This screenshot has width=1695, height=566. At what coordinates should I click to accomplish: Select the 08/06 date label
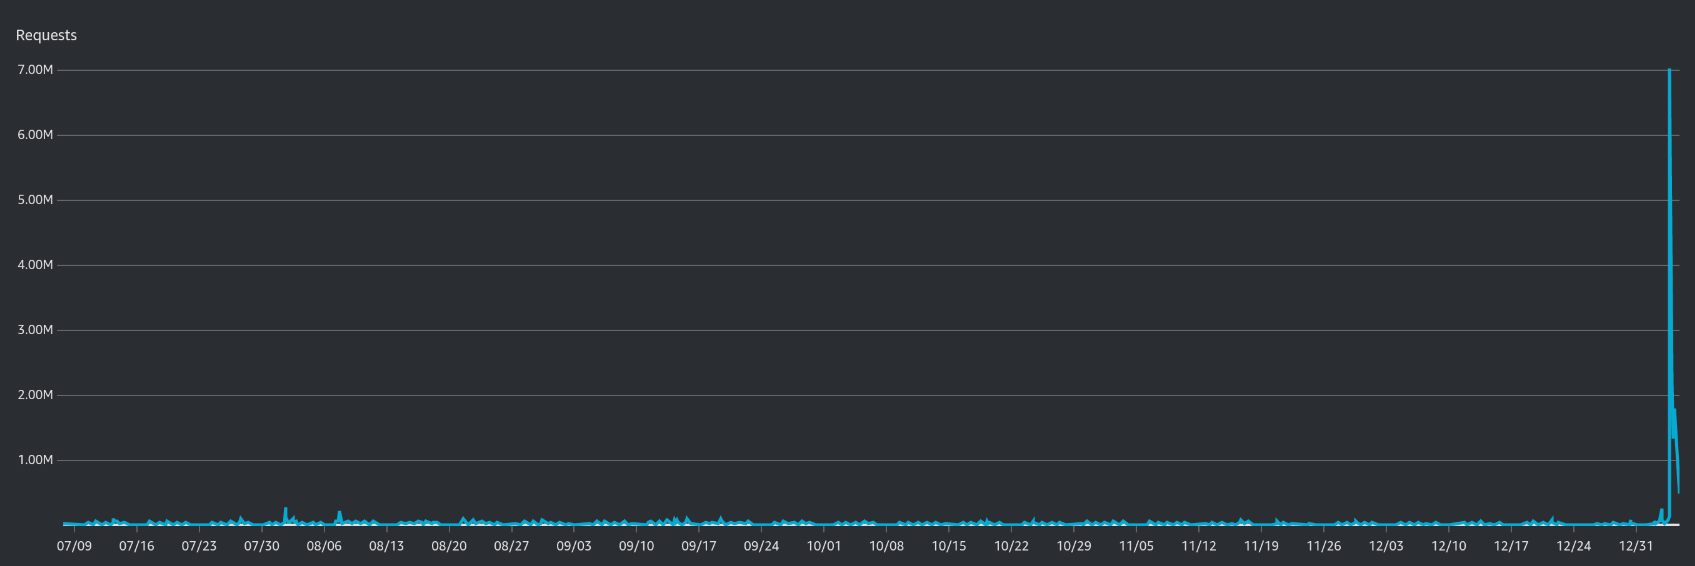point(324,546)
